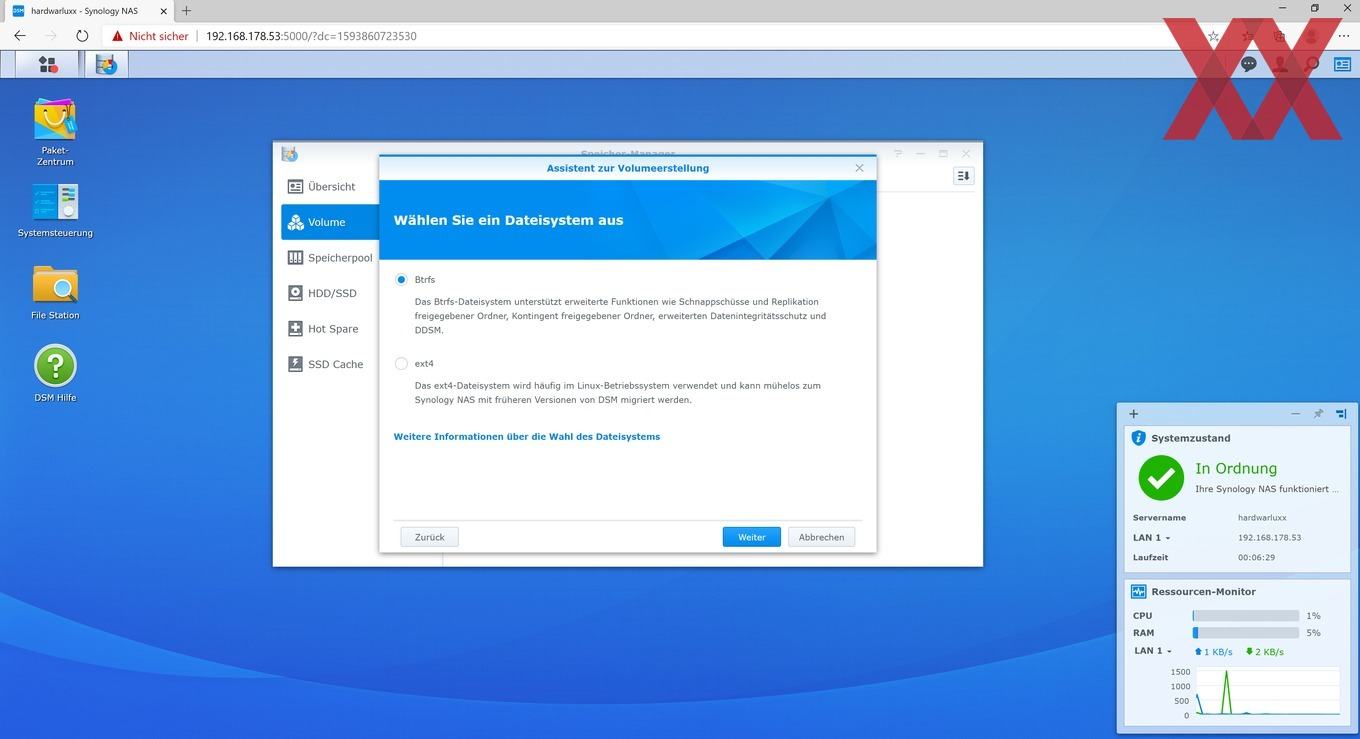Open a new browser tab

pyautogui.click(x=186, y=10)
